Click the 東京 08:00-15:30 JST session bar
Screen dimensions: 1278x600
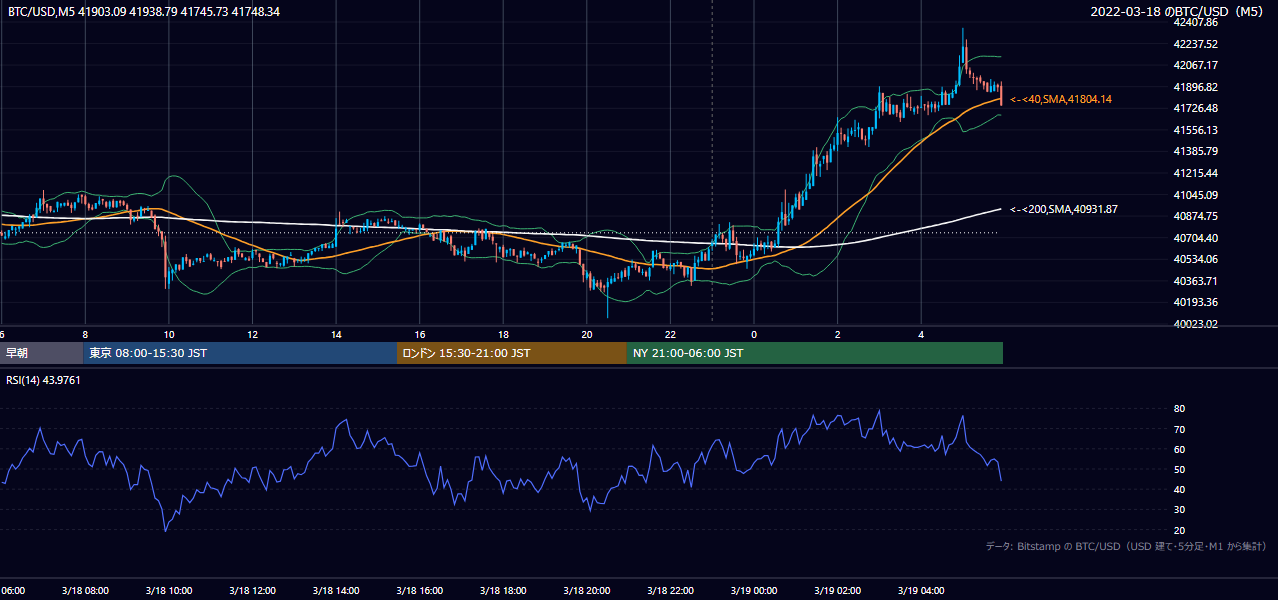click(240, 353)
